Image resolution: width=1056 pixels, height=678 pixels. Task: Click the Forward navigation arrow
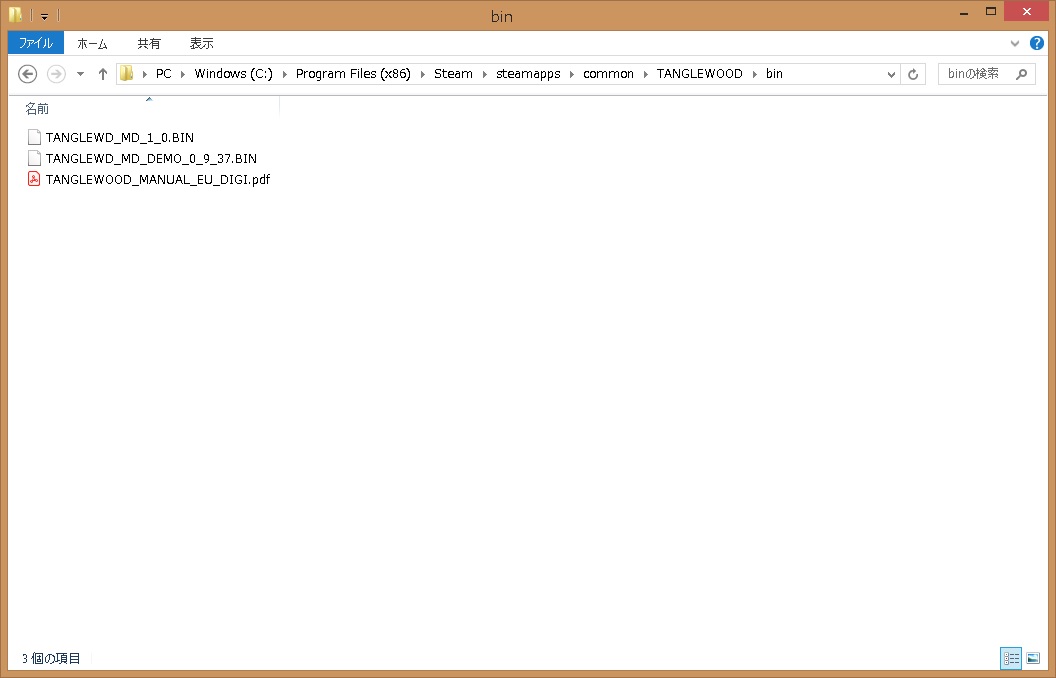57,74
